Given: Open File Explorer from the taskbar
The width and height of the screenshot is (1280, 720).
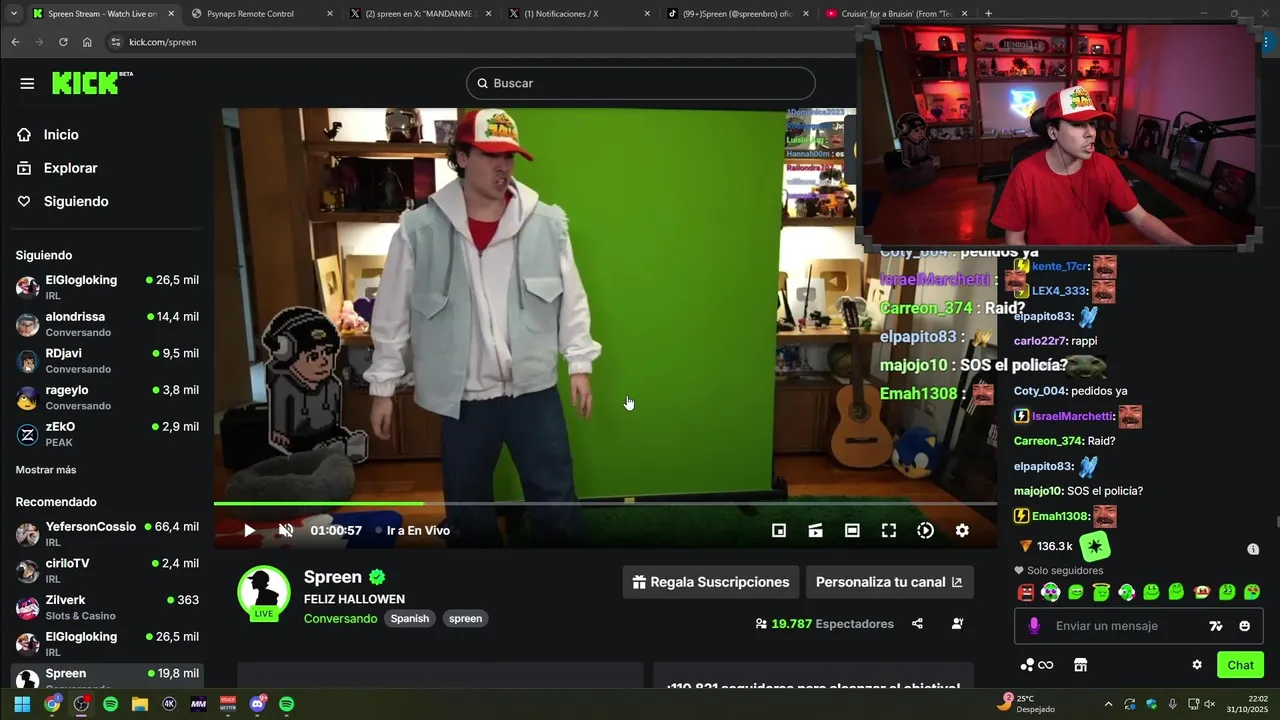Looking at the screenshot, I should (x=140, y=704).
